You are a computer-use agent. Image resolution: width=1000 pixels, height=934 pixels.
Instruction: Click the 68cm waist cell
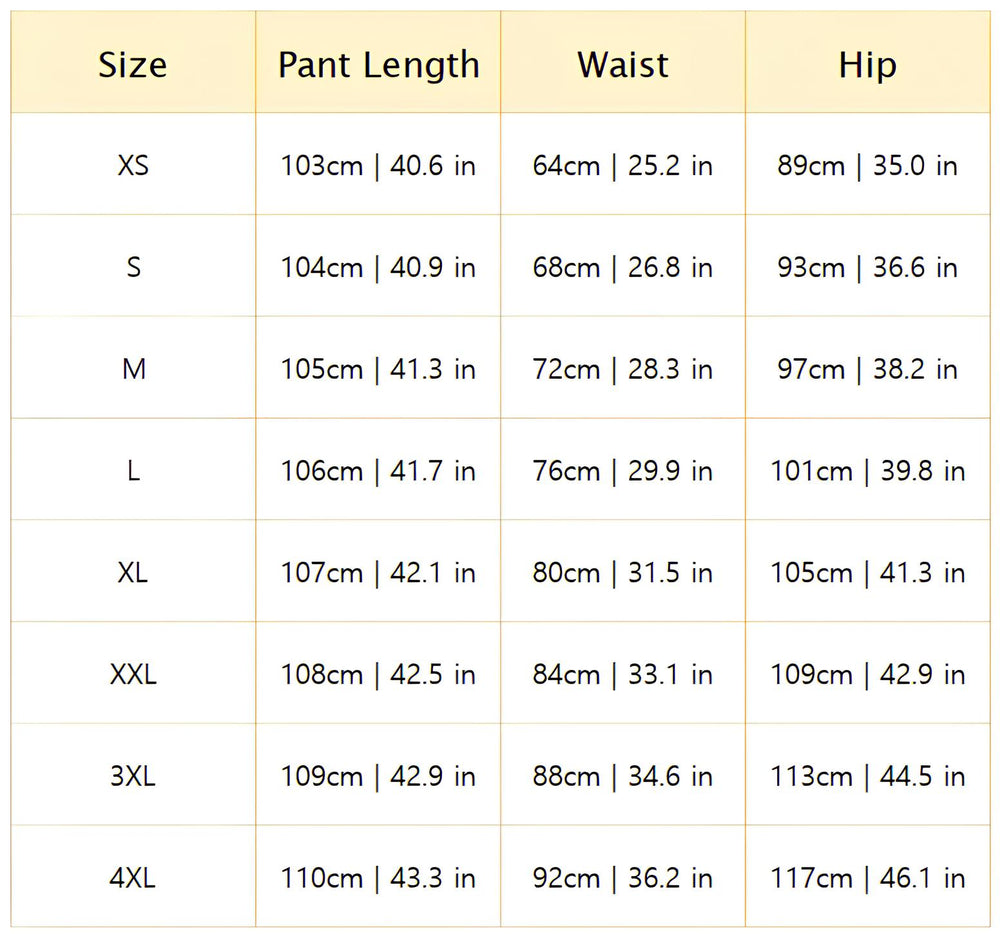click(x=623, y=267)
